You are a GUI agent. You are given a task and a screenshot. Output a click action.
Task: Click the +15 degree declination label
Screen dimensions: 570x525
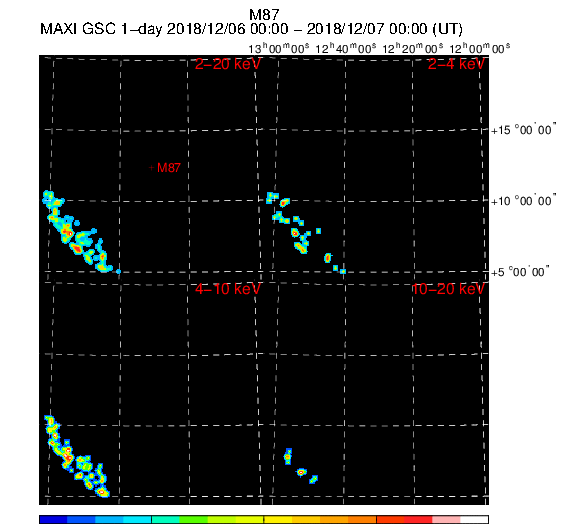(523, 130)
